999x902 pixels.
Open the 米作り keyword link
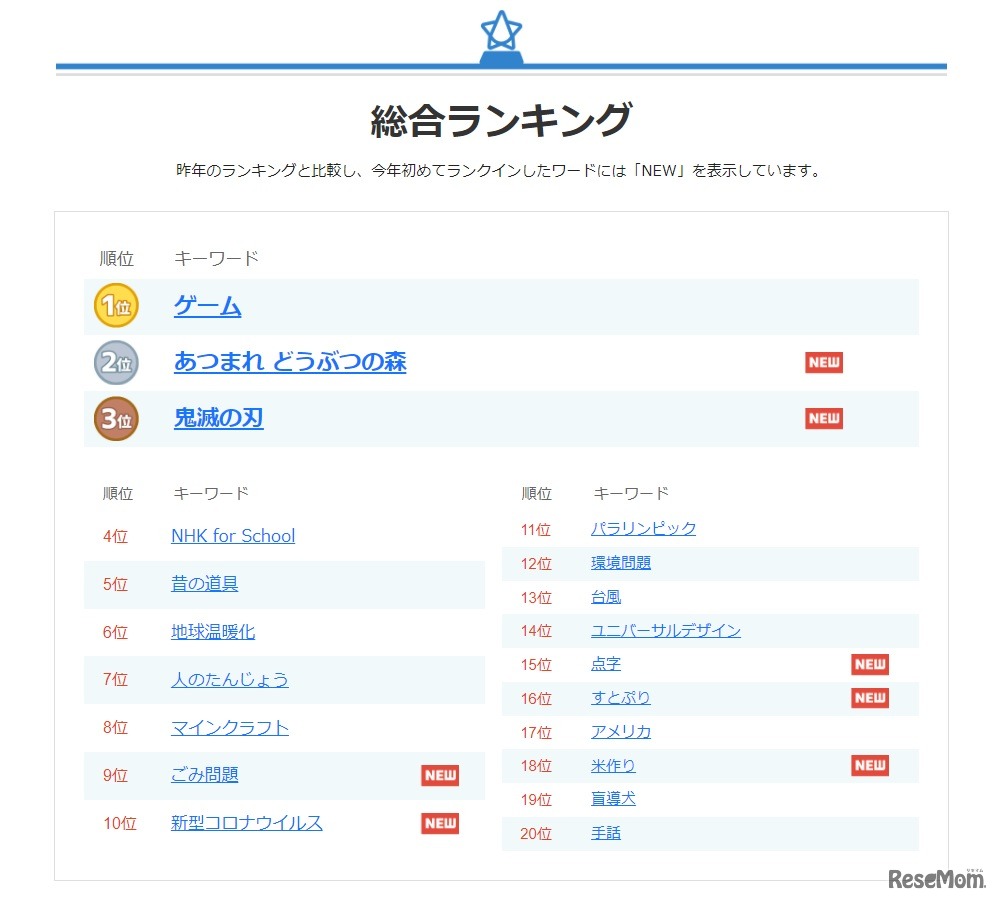pyautogui.click(x=613, y=766)
